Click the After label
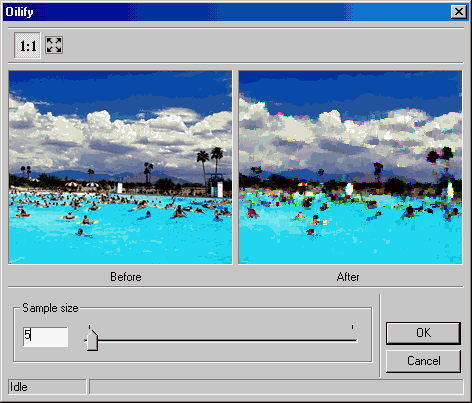472x403 pixels. 348,277
